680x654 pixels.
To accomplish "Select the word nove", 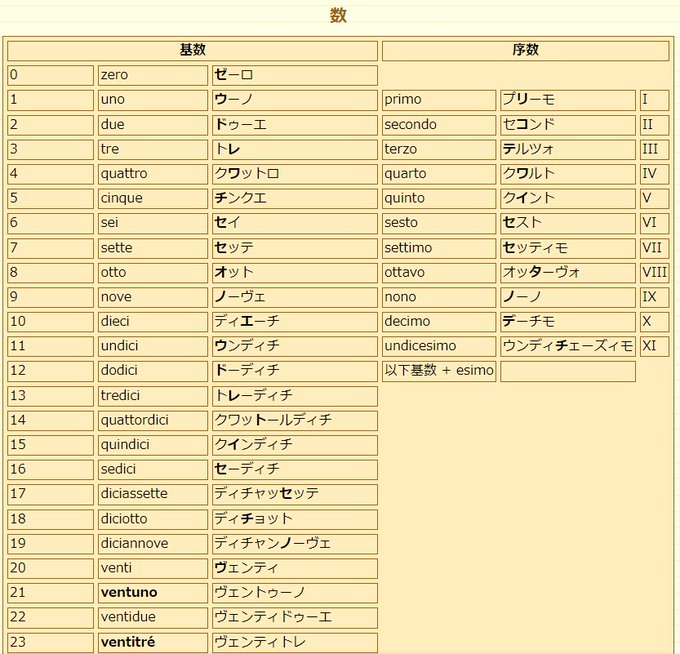I will [116, 297].
